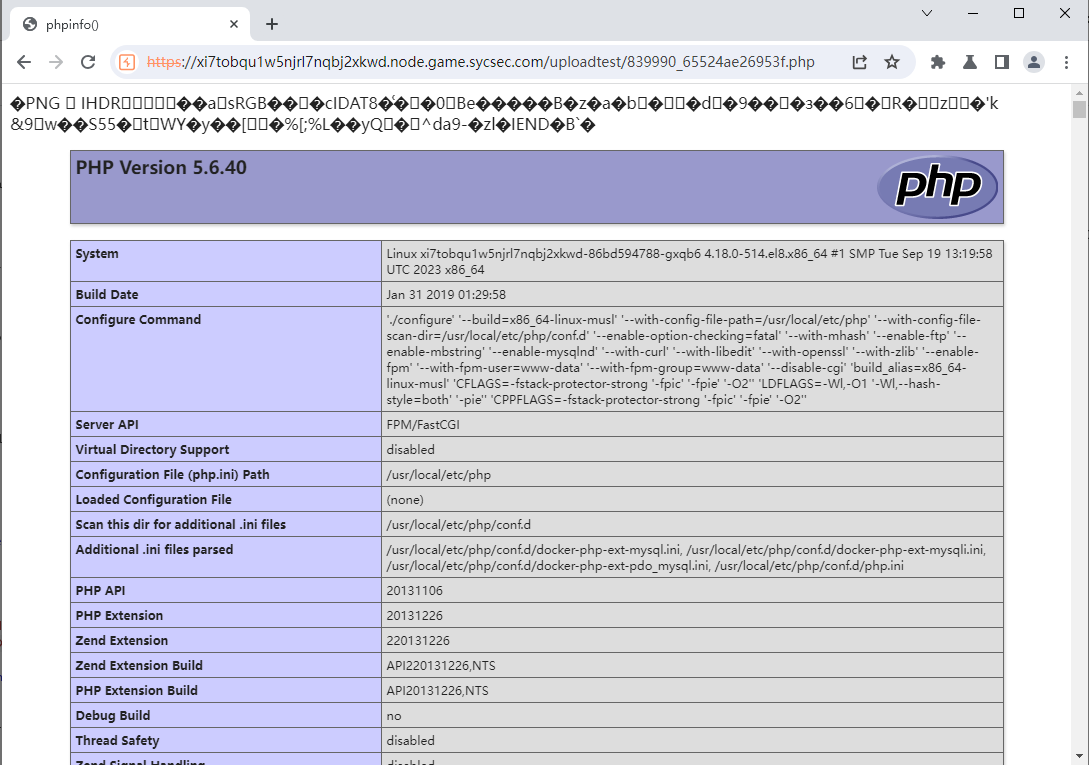Click the Thread Safety label
Screen dimensions: 1089x765
pos(117,741)
